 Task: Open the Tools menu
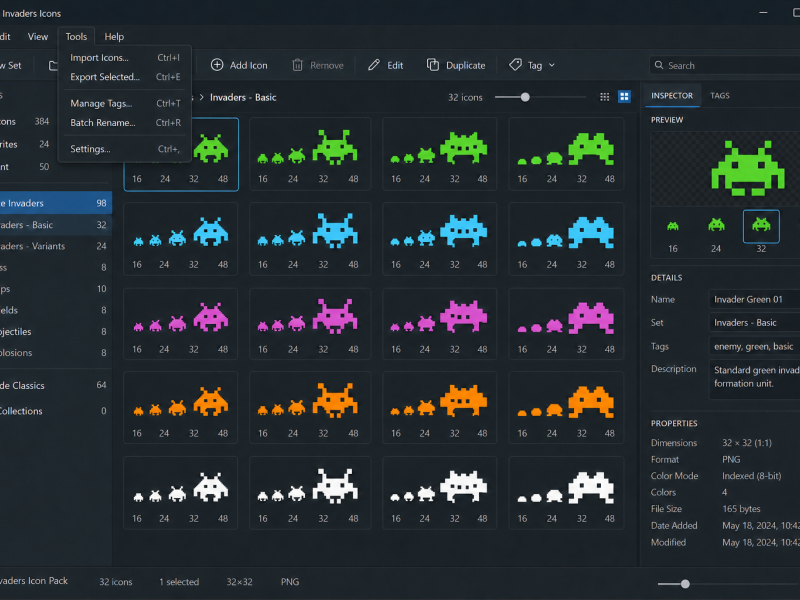(76, 37)
